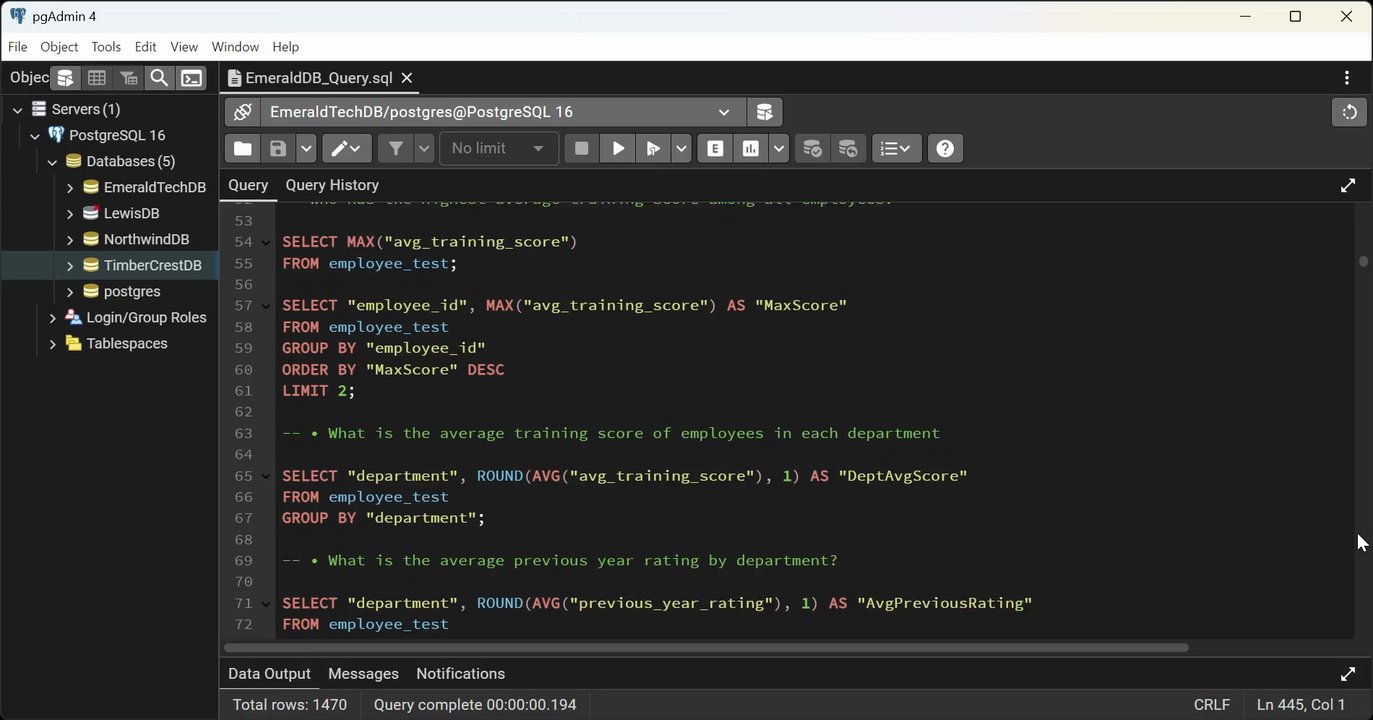Open the database connection dropdown
This screenshot has width=1373, height=720.
[x=723, y=112]
